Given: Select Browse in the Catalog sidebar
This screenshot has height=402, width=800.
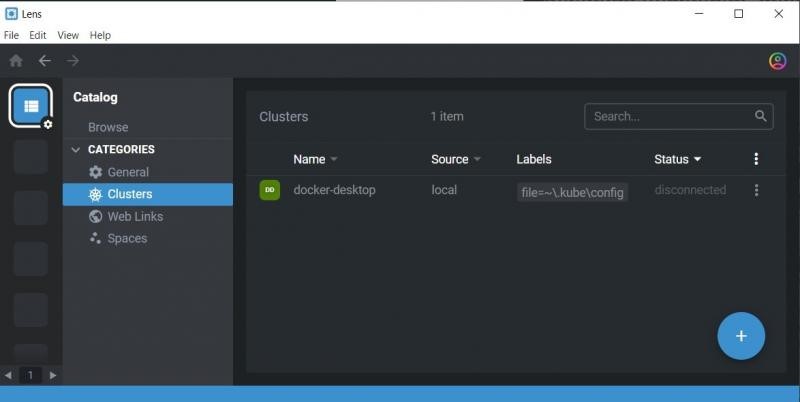Looking at the screenshot, I should coord(108,127).
